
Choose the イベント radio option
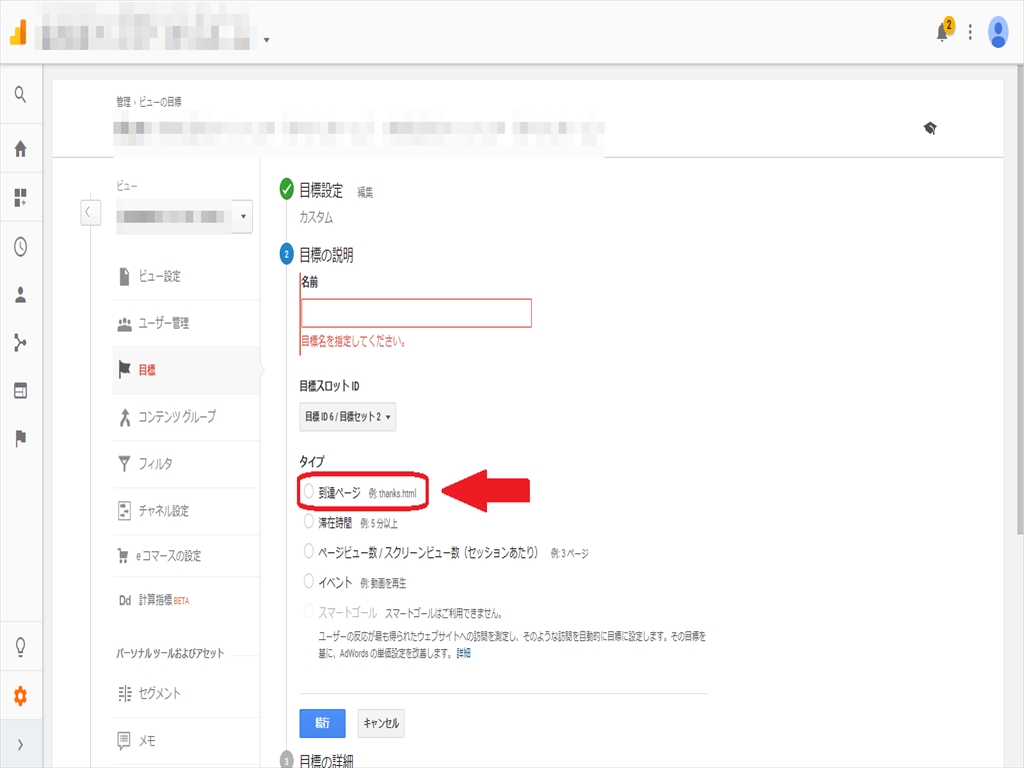point(309,581)
